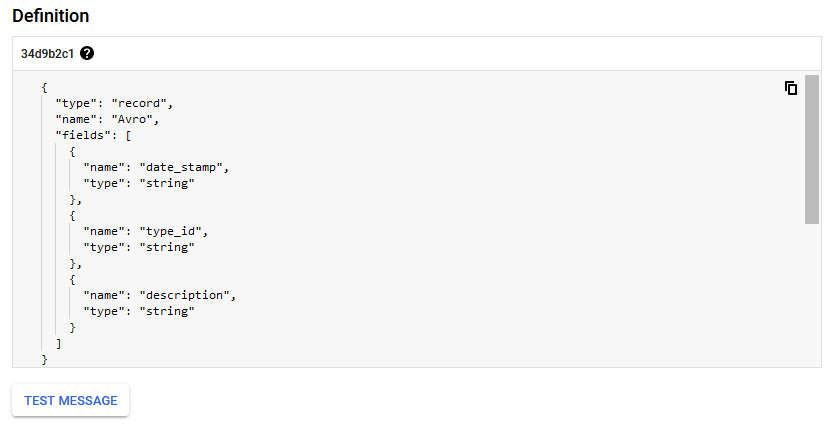The width and height of the screenshot is (825, 425).
Task: Click the opening brace on the first code line
Action: click(45, 87)
